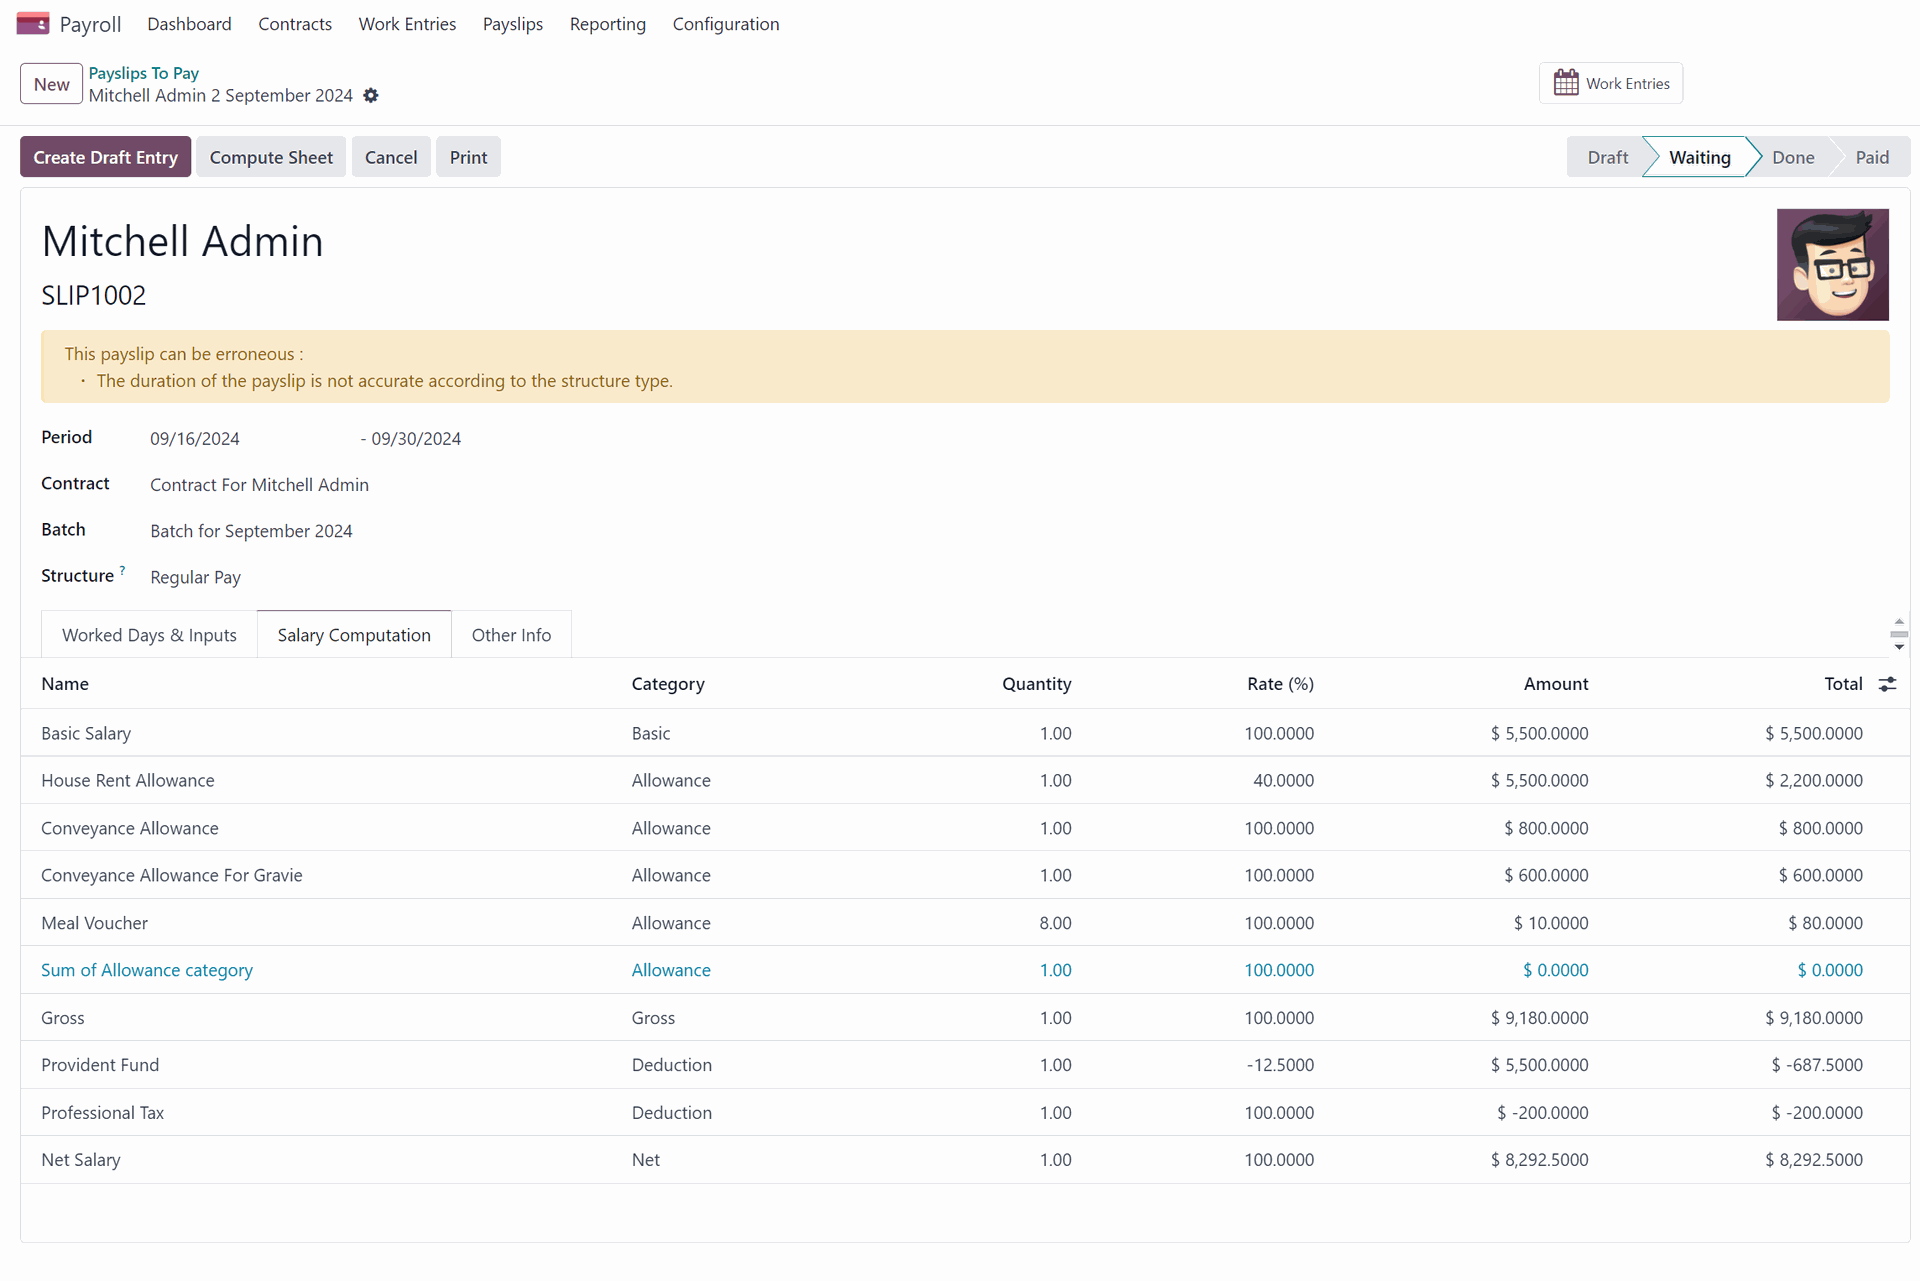Screen dimensions: 1920x1281
Task: Select the Paid status stage
Action: tap(1872, 157)
